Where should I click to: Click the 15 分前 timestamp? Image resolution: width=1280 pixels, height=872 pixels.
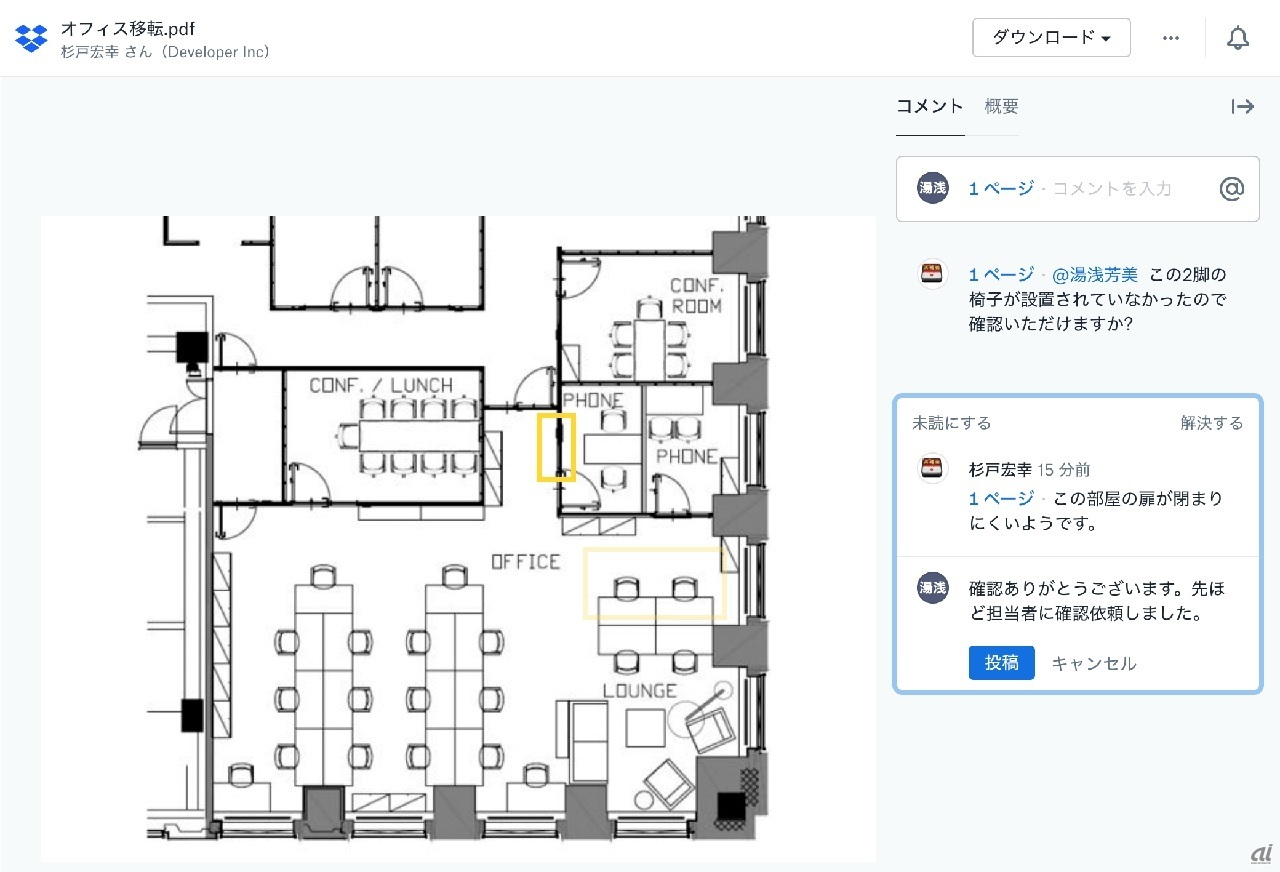(1064, 469)
